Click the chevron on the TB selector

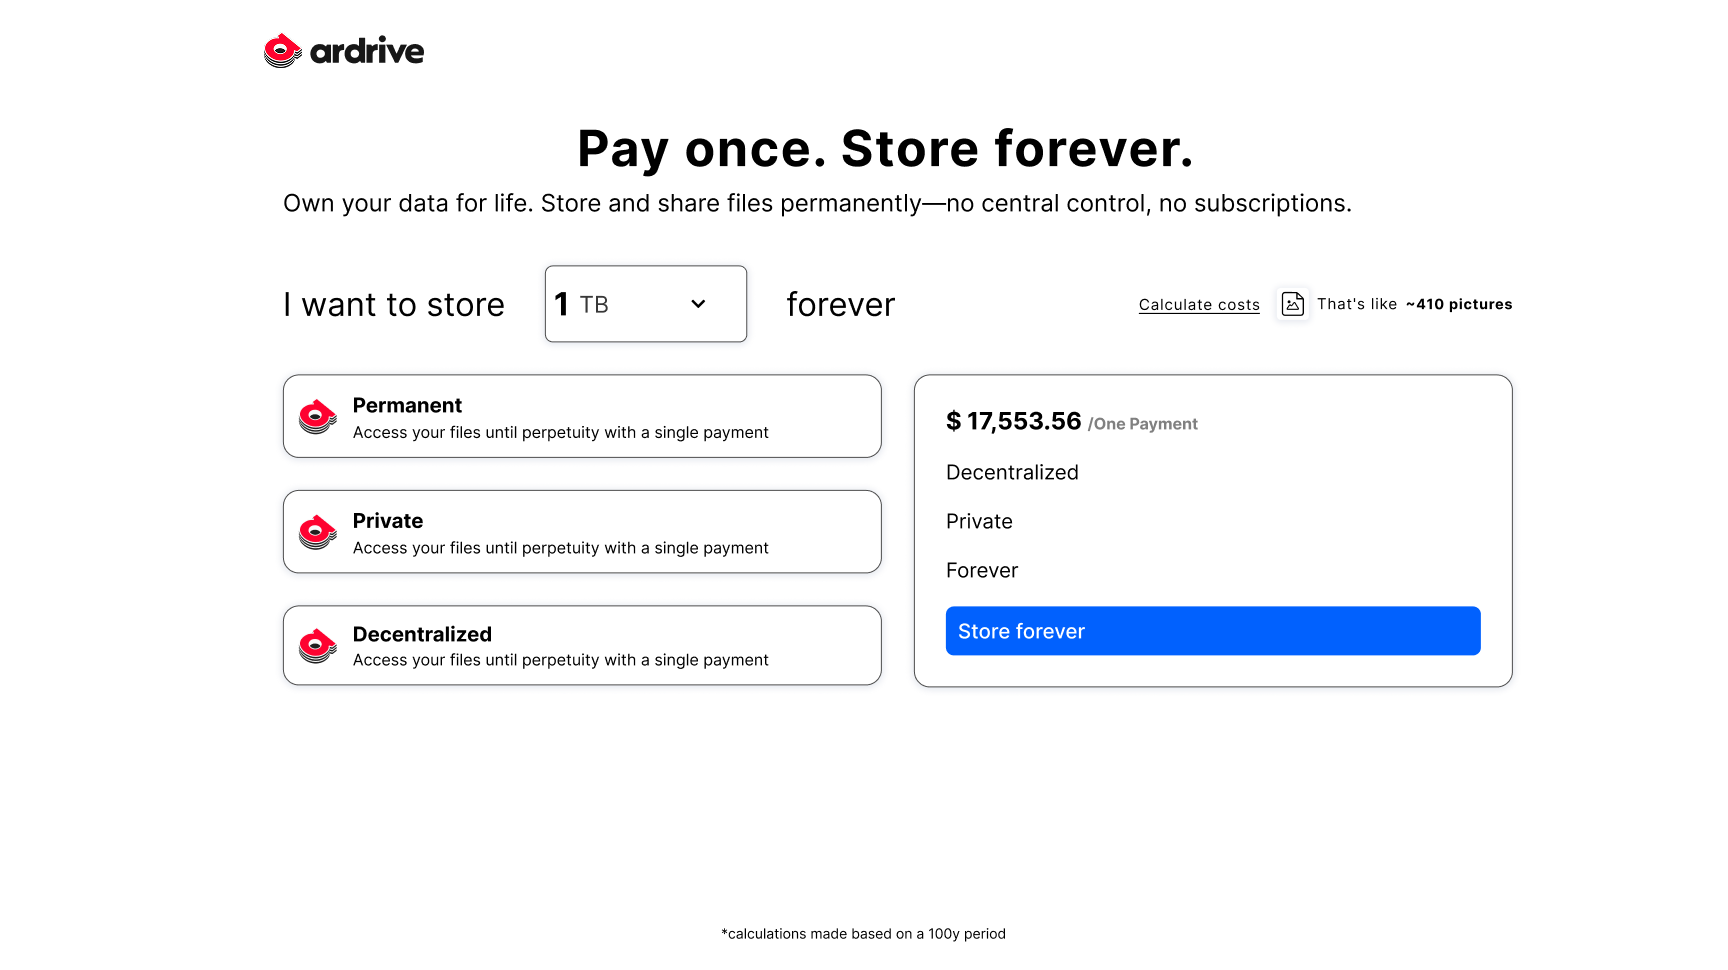698,304
